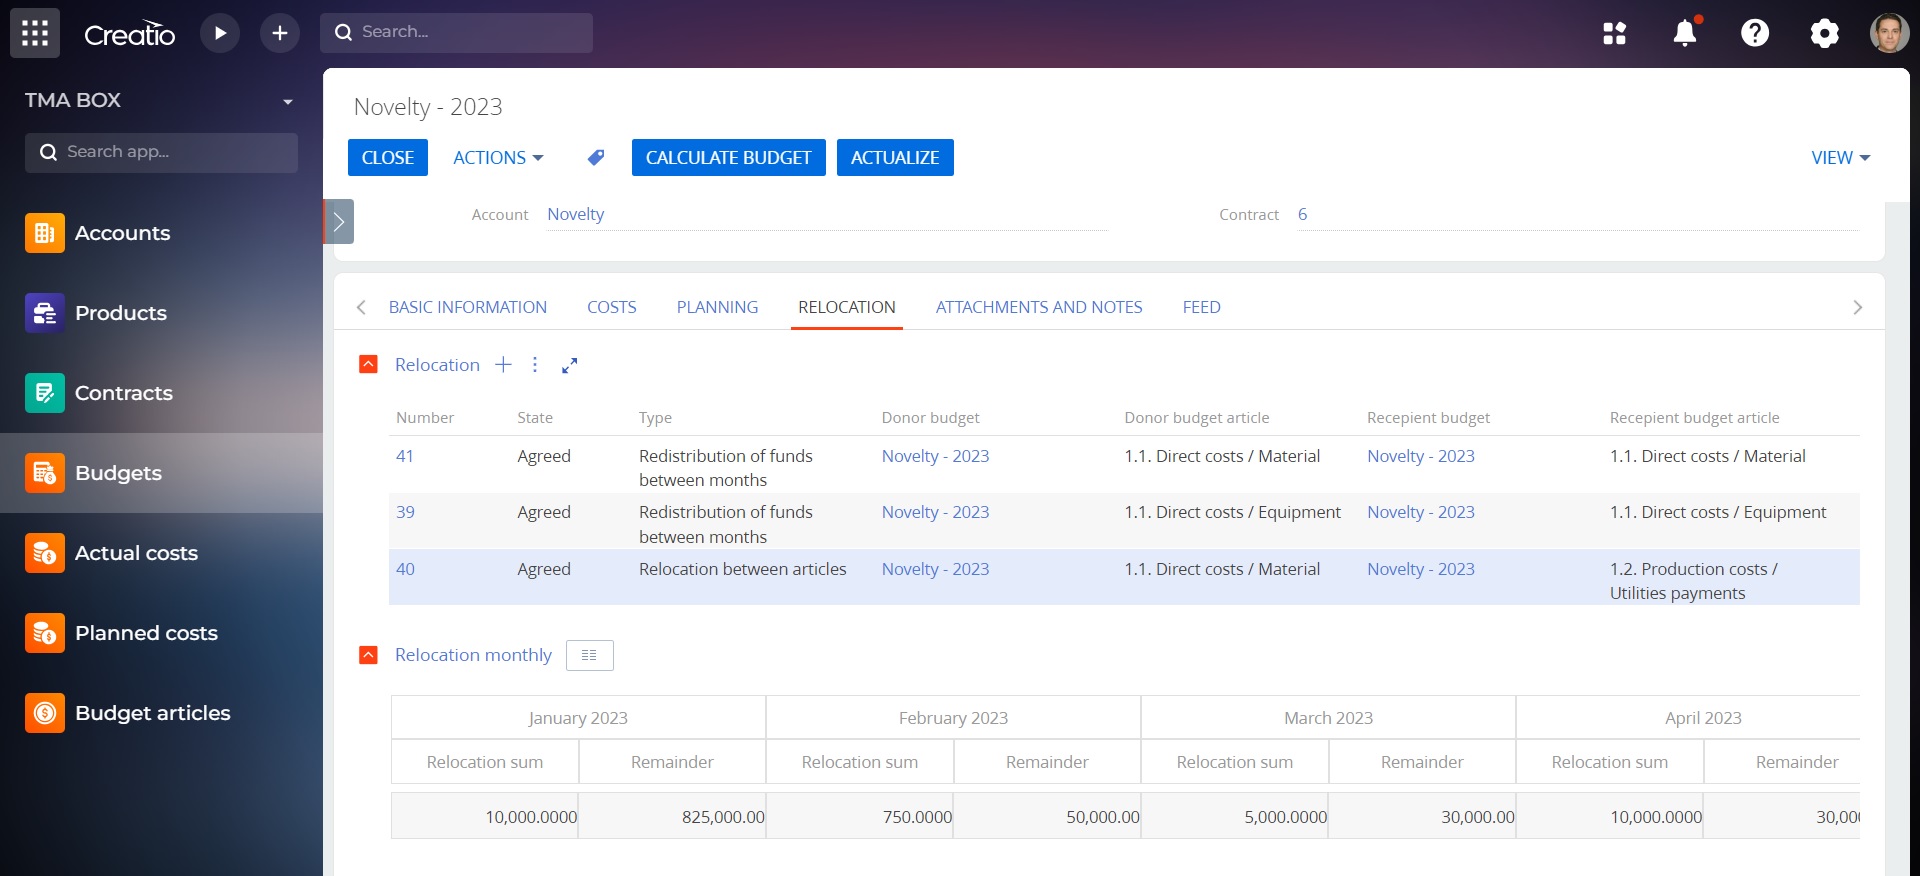Click the Calculate Budget button

(728, 158)
